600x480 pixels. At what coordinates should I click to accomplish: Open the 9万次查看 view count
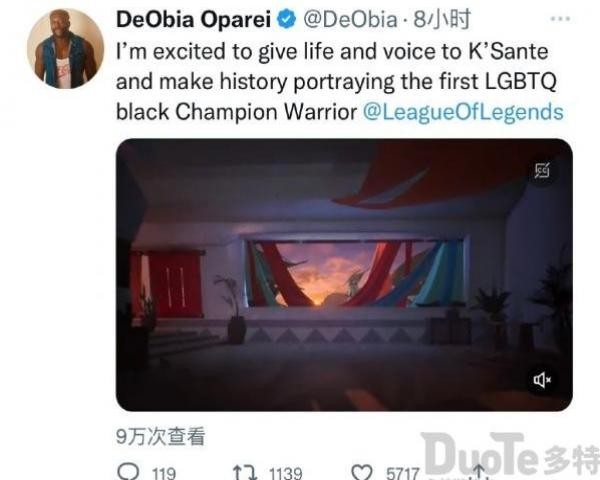point(161,436)
